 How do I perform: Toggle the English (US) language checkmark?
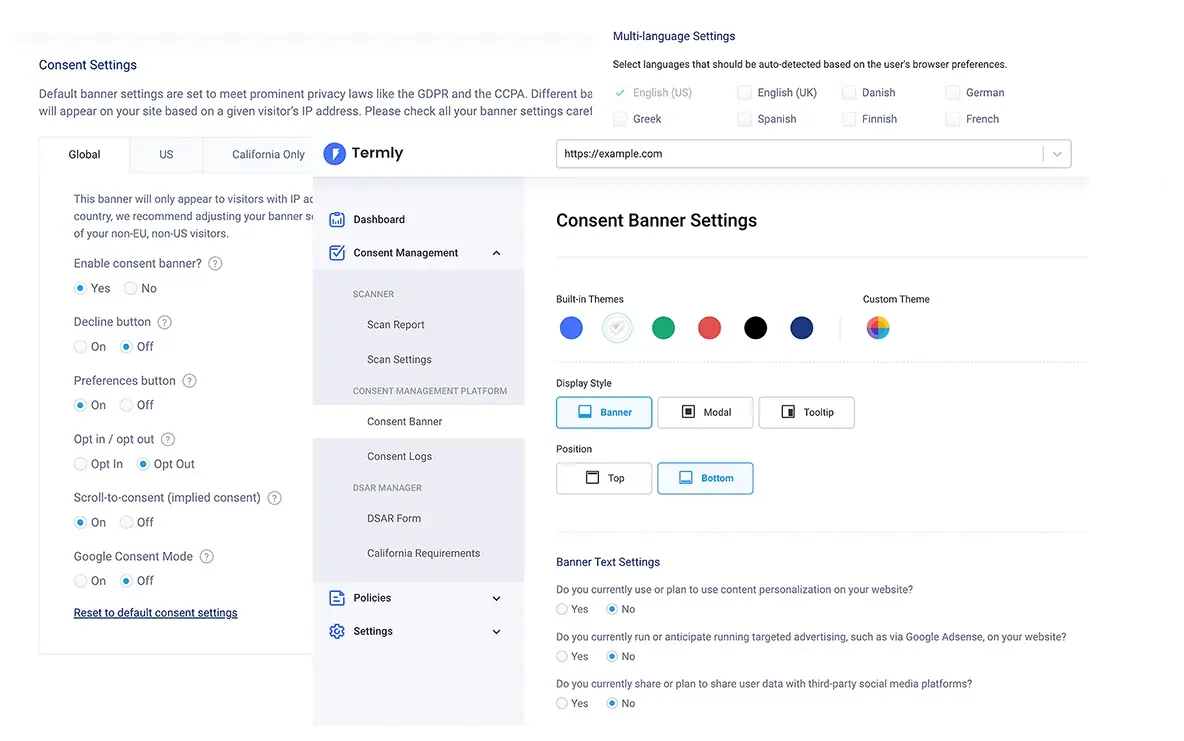pyautogui.click(x=620, y=93)
